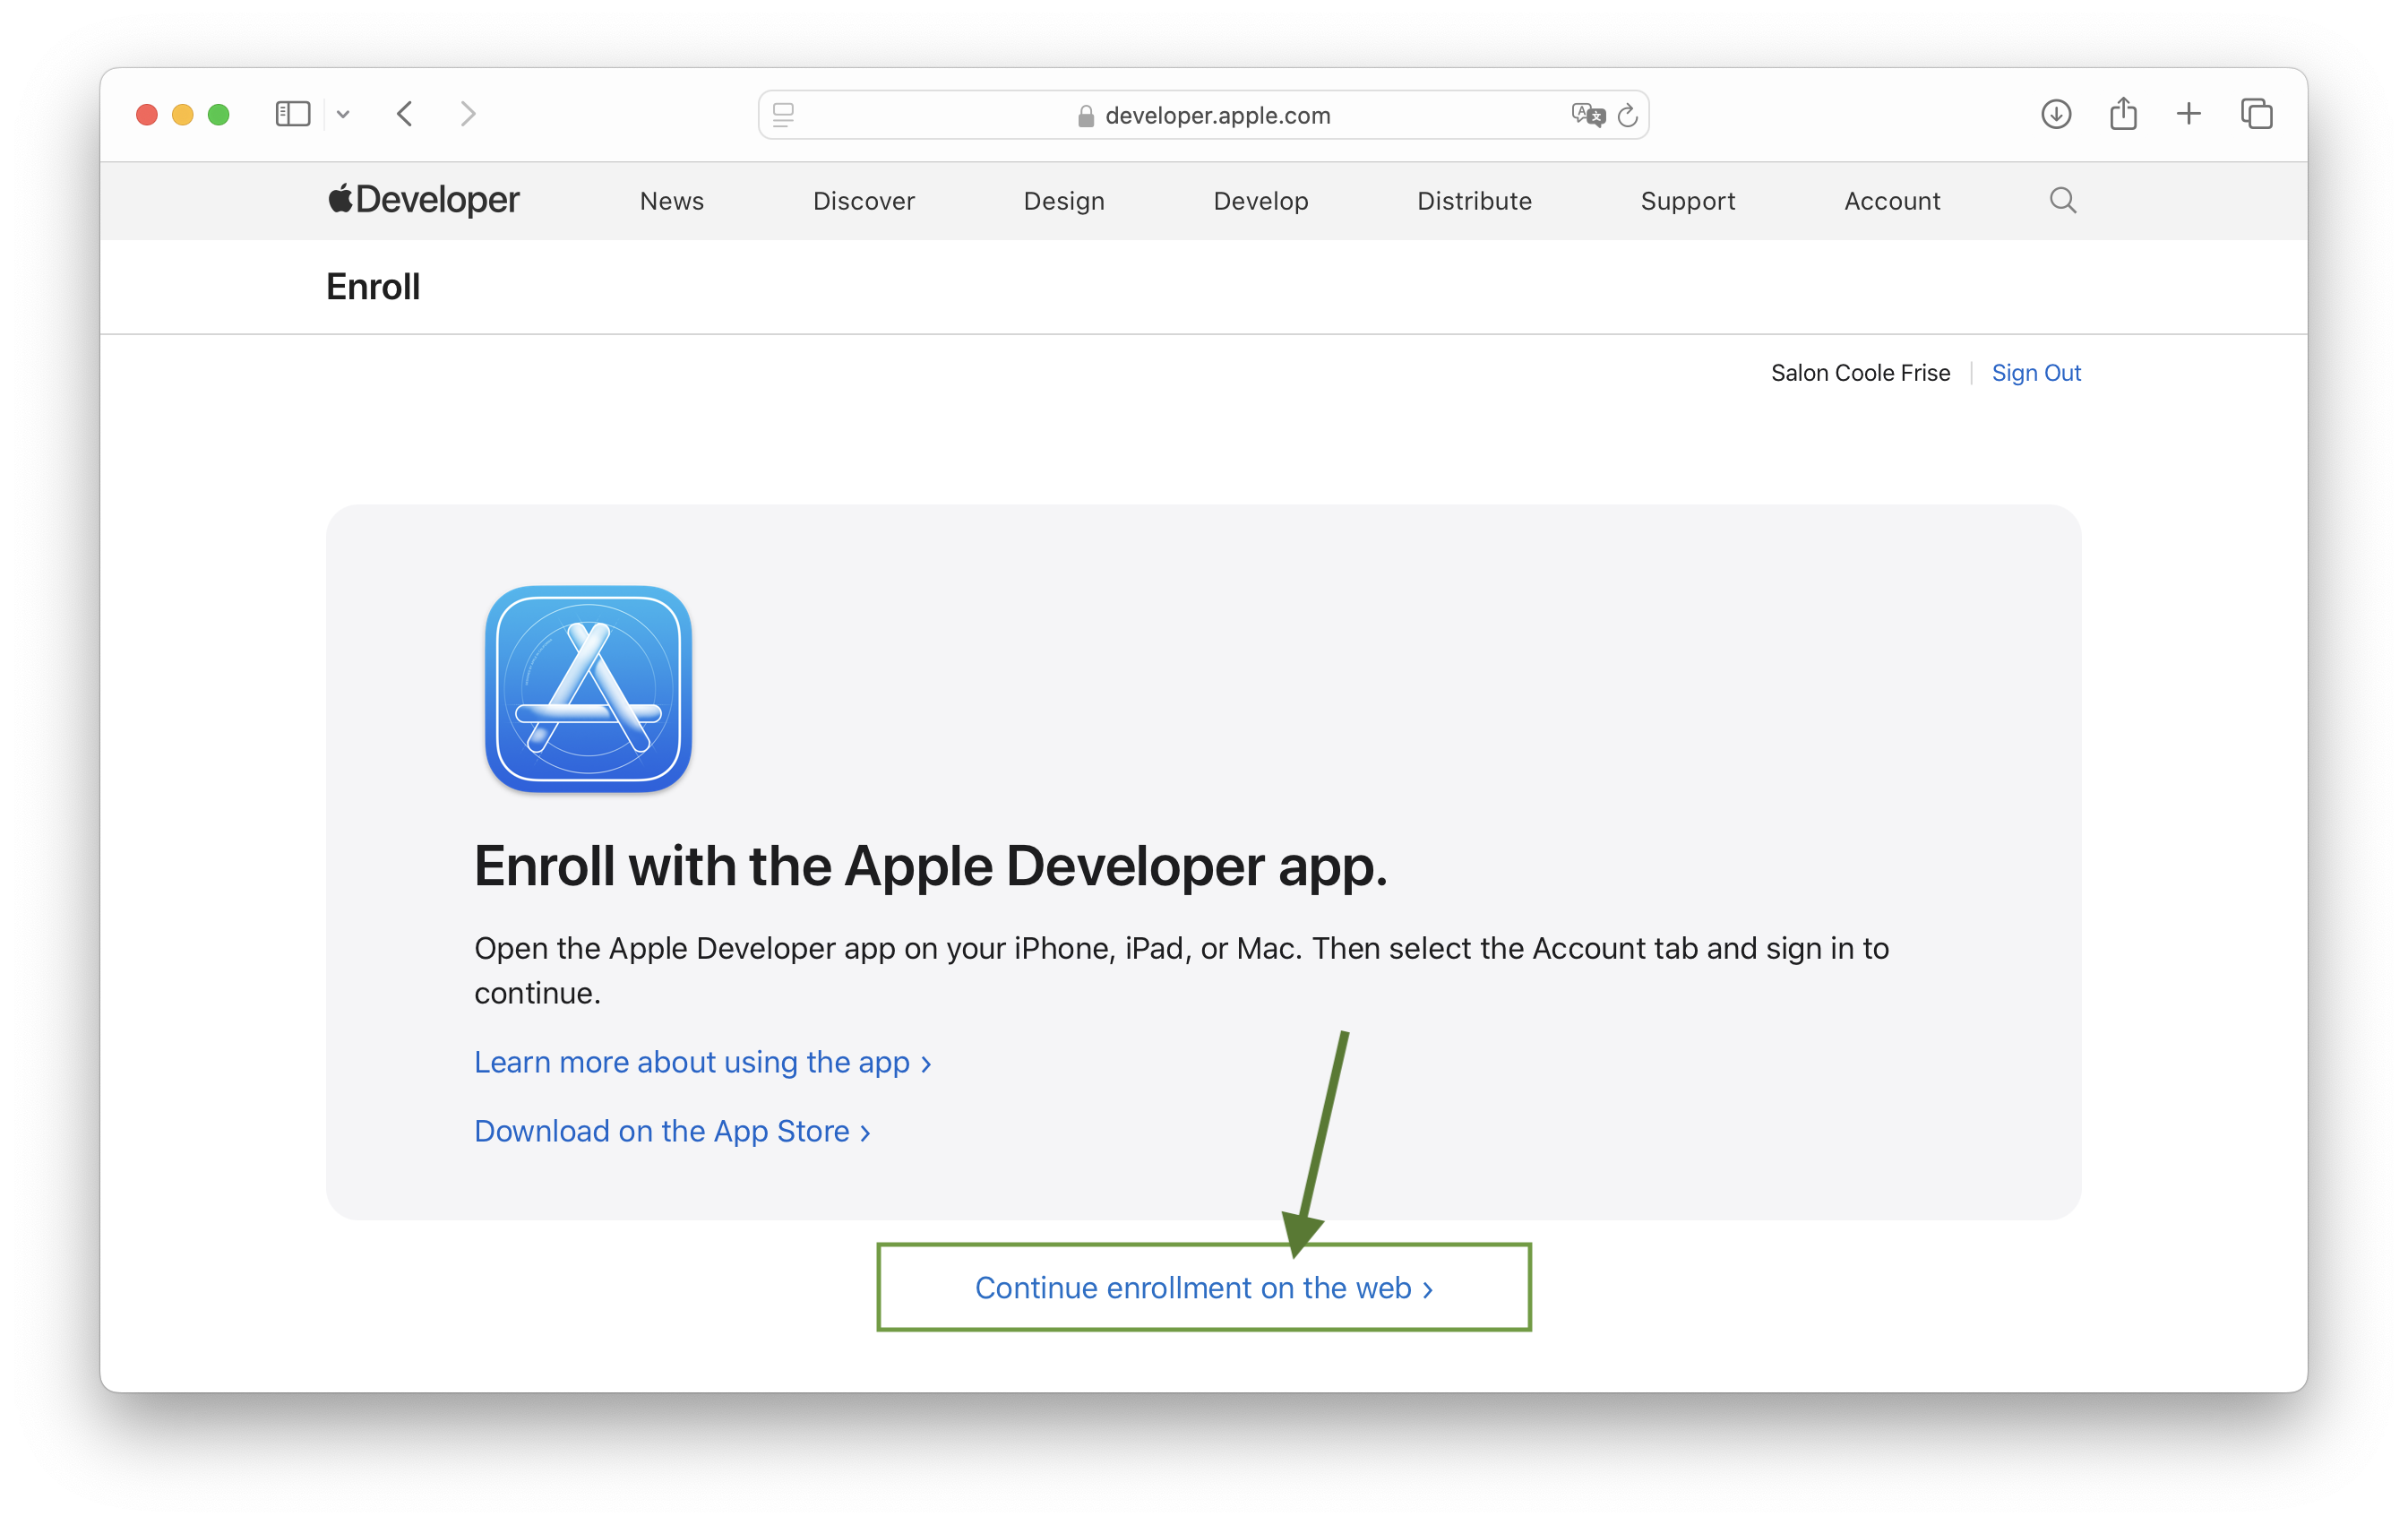
Task: Open the Share icon in toolbar
Action: (2123, 113)
